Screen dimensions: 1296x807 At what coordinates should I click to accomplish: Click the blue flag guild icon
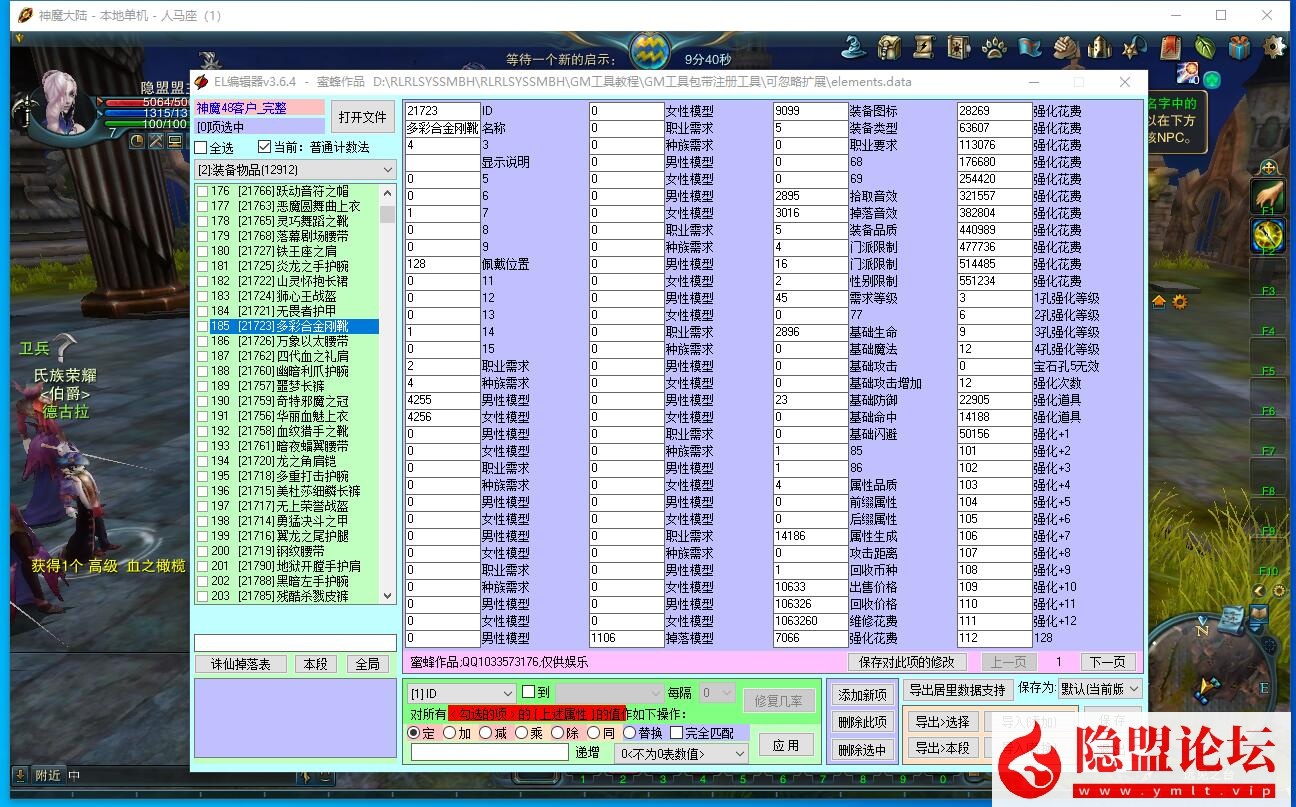(x=1029, y=47)
